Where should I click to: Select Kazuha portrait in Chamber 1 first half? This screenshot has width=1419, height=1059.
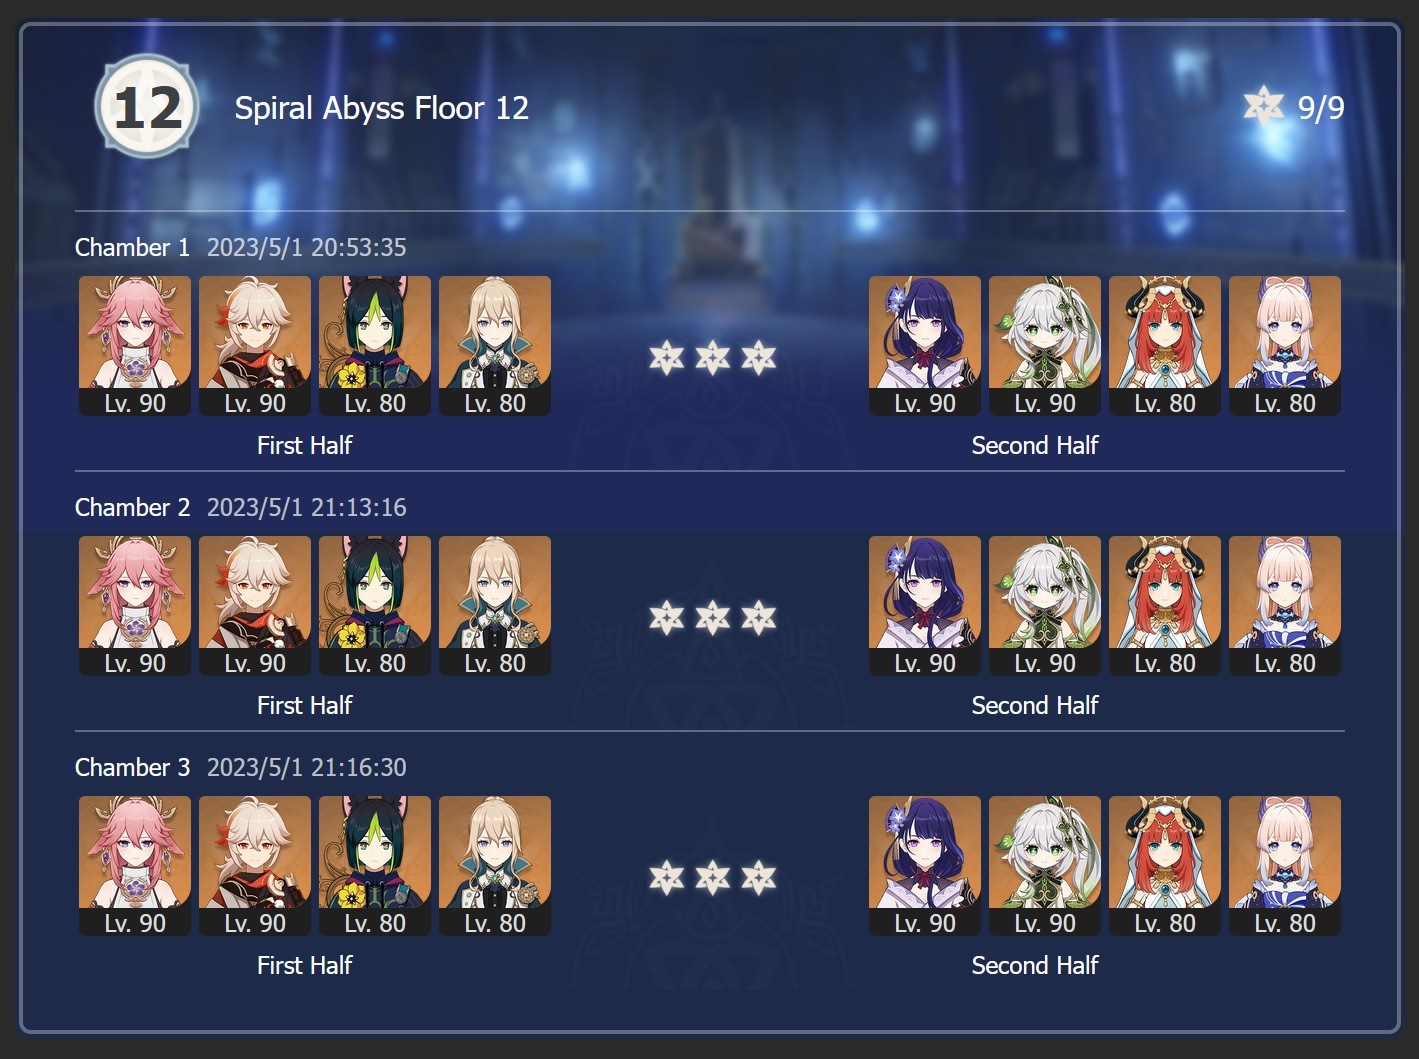click(255, 346)
